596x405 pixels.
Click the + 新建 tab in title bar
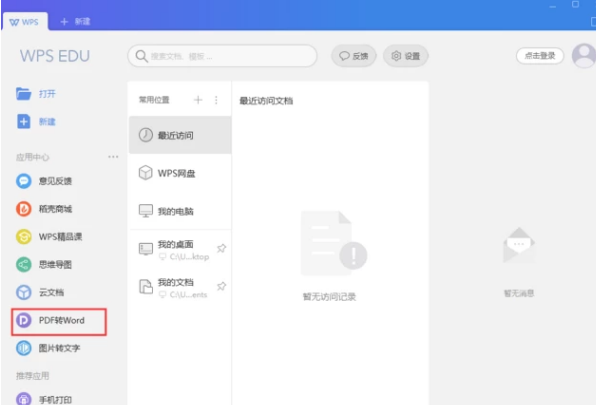75,22
